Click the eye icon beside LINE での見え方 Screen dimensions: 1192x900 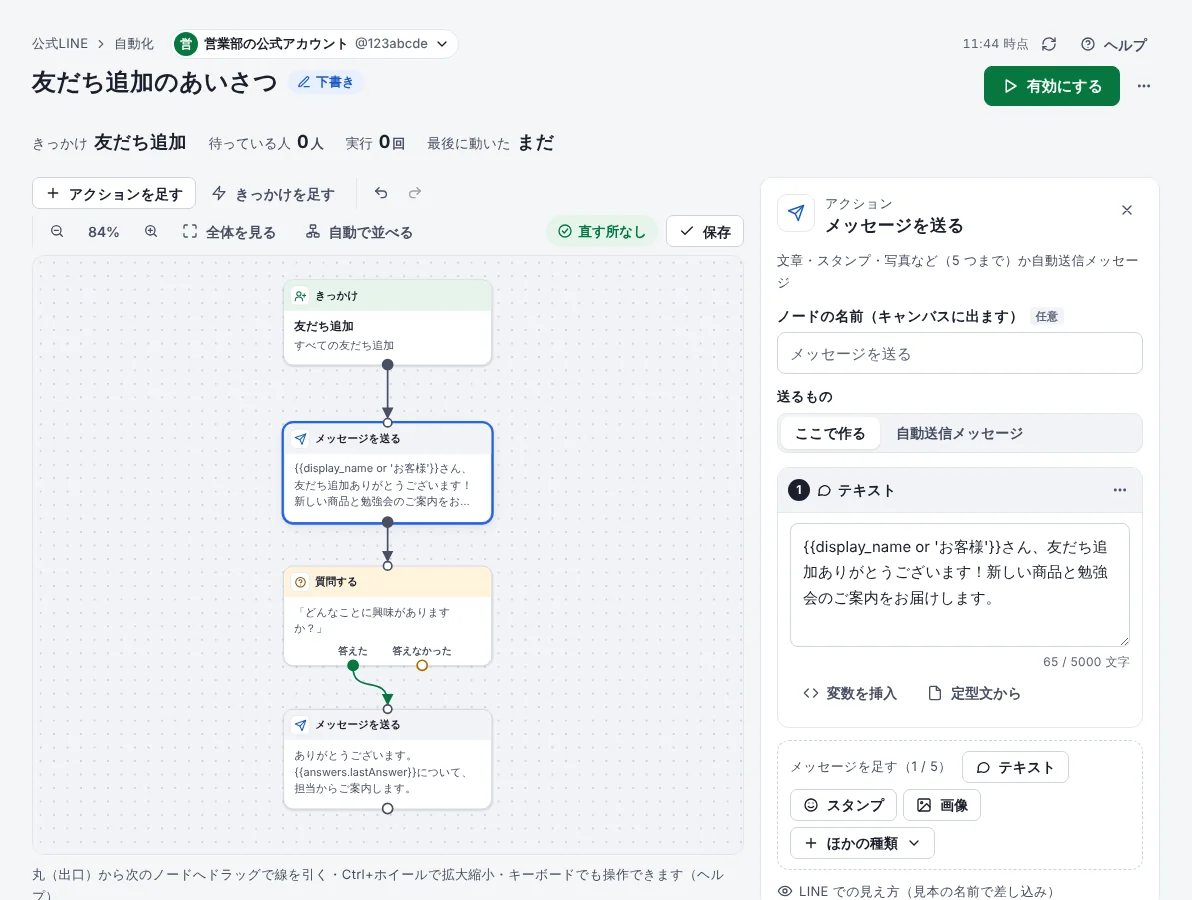click(x=785, y=891)
